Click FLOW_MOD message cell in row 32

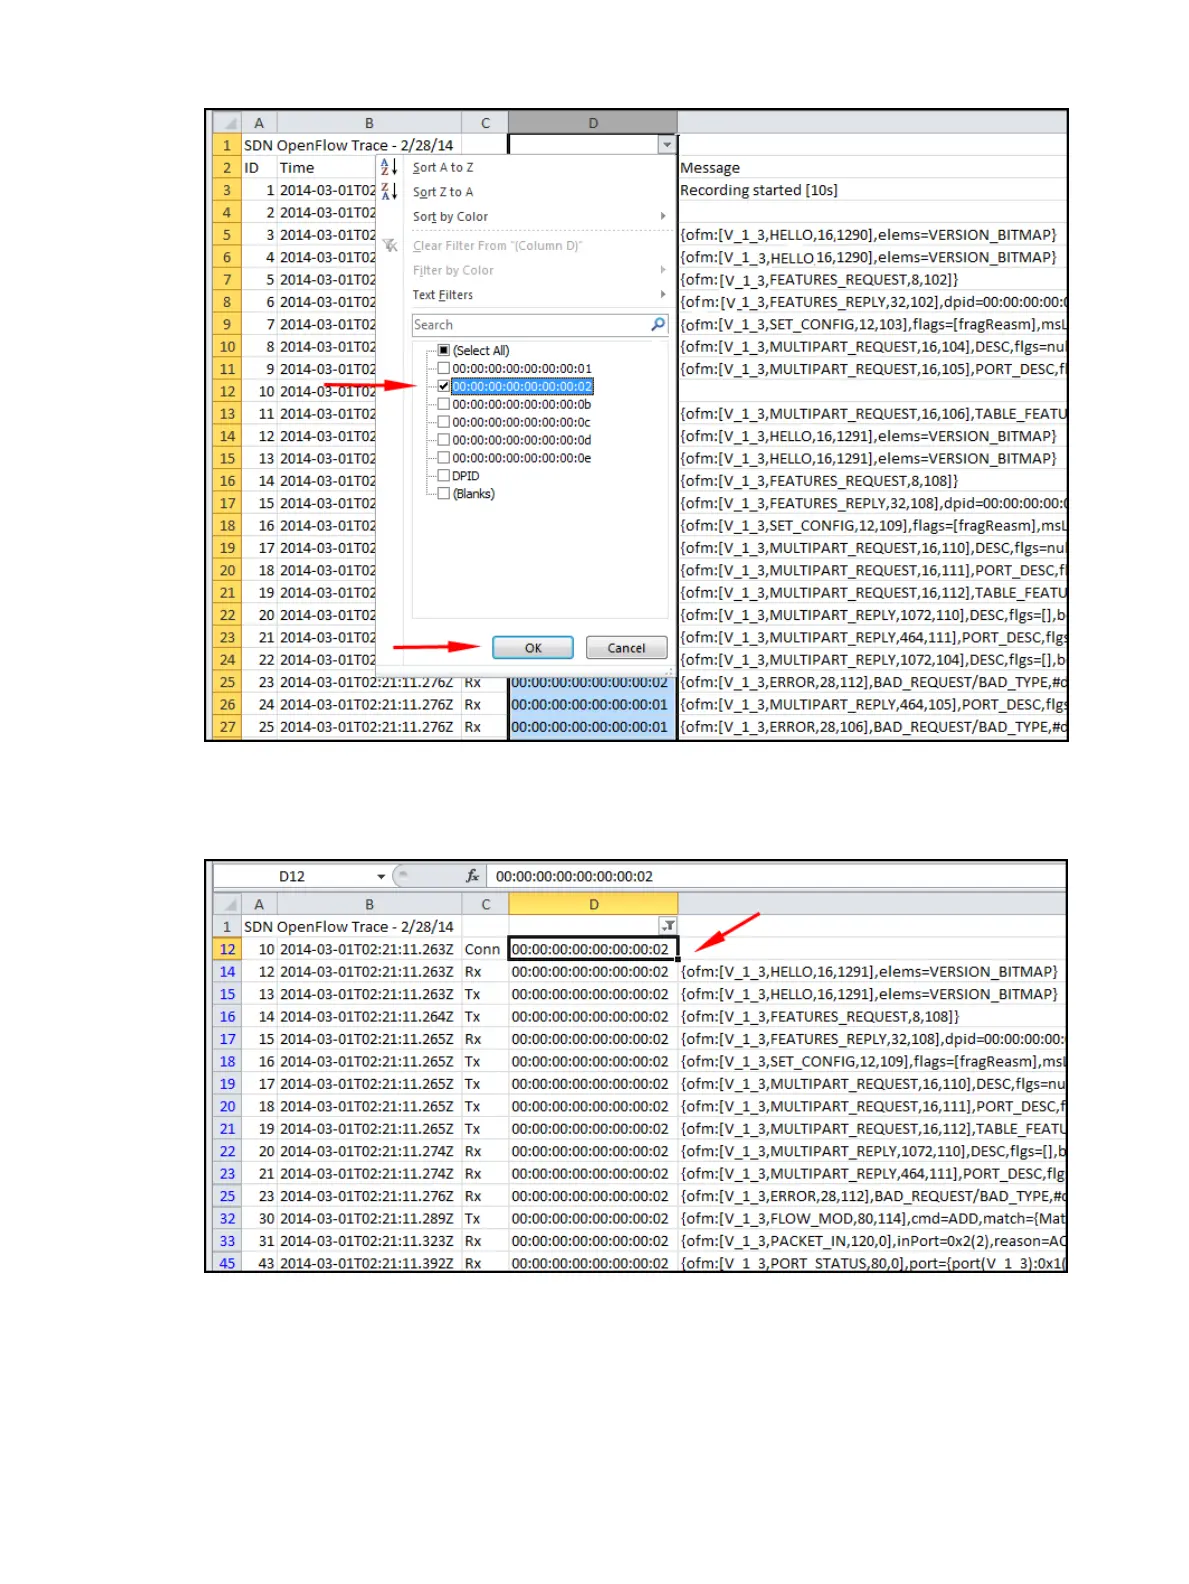tap(873, 1218)
